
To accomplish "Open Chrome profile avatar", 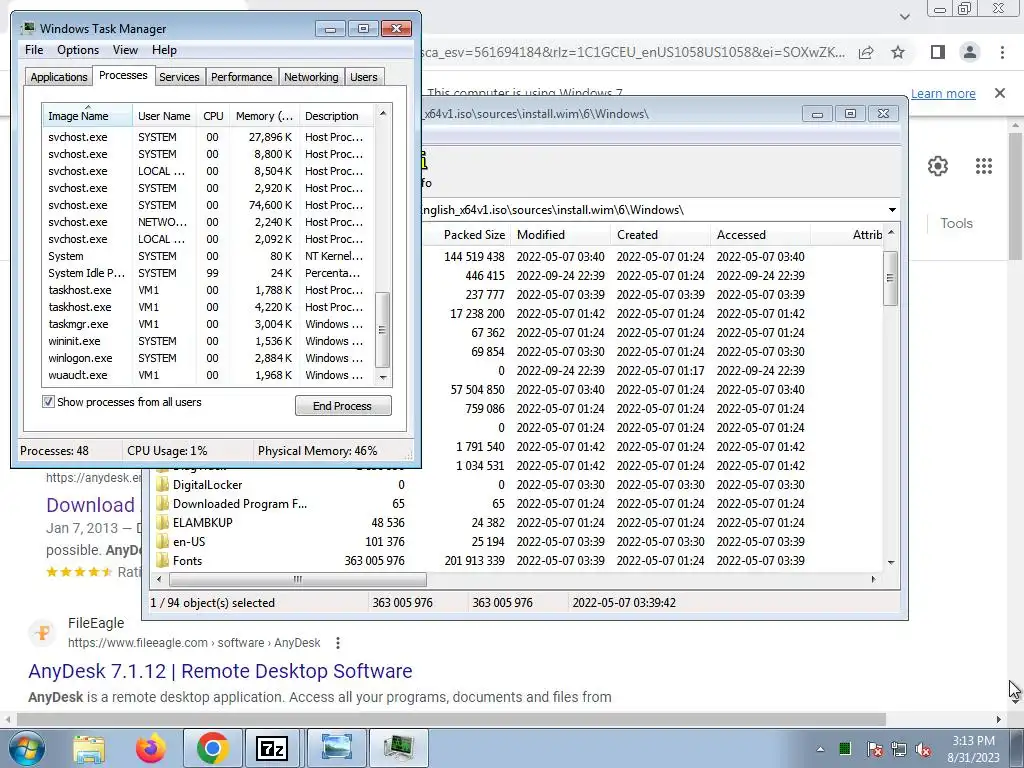I will coord(970,52).
